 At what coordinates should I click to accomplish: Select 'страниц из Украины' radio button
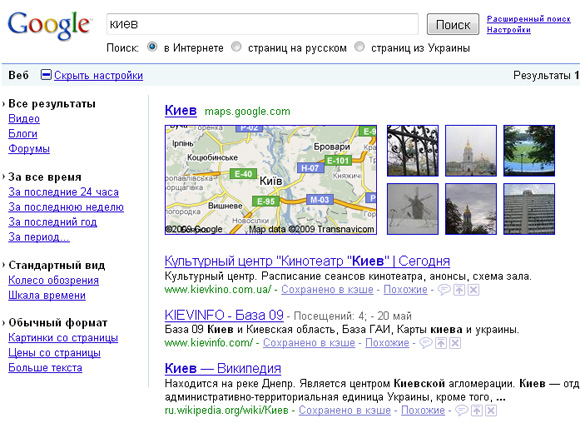tap(359, 47)
